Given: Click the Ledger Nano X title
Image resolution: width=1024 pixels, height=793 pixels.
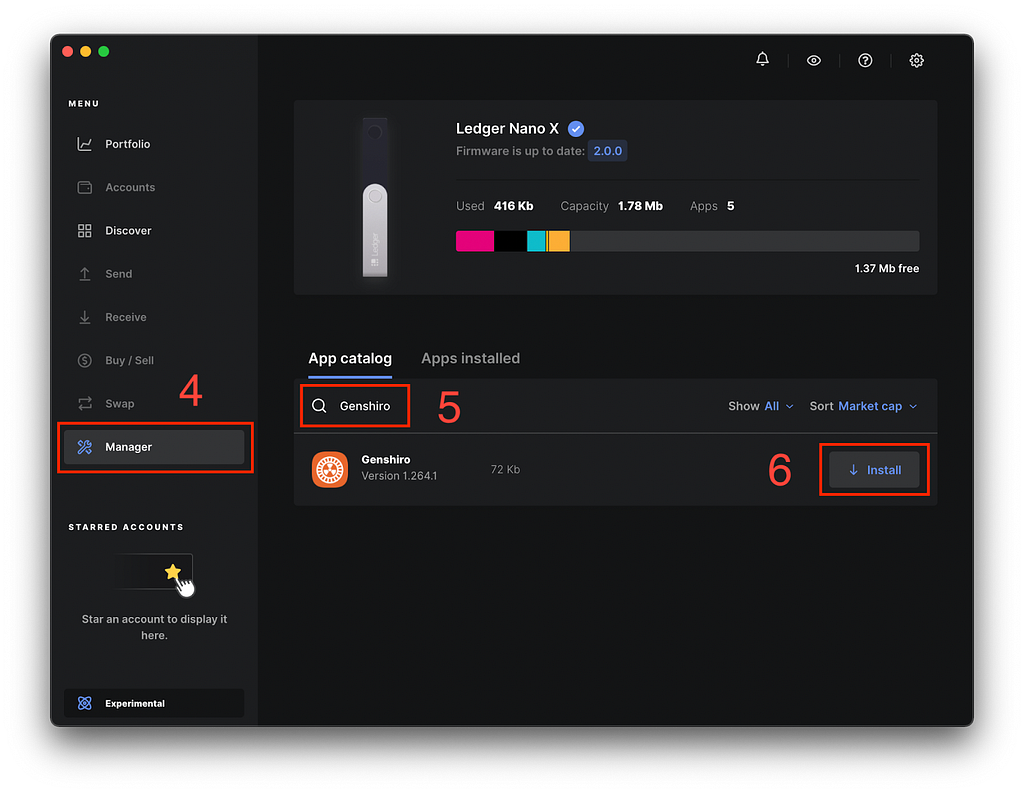Looking at the screenshot, I should 507,129.
